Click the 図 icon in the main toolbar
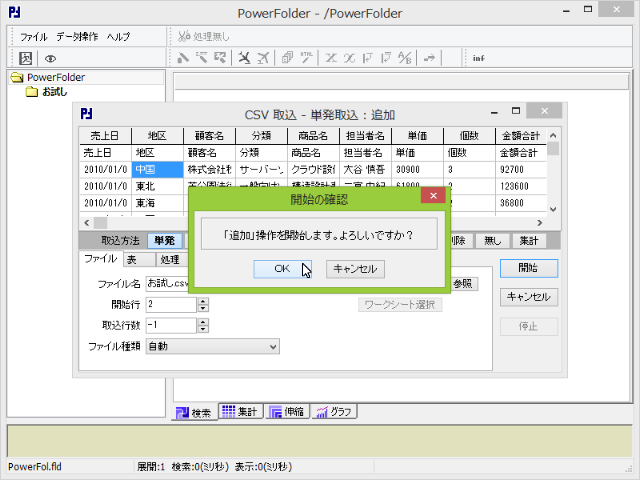640x480 pixels. (x=25, y=58)
